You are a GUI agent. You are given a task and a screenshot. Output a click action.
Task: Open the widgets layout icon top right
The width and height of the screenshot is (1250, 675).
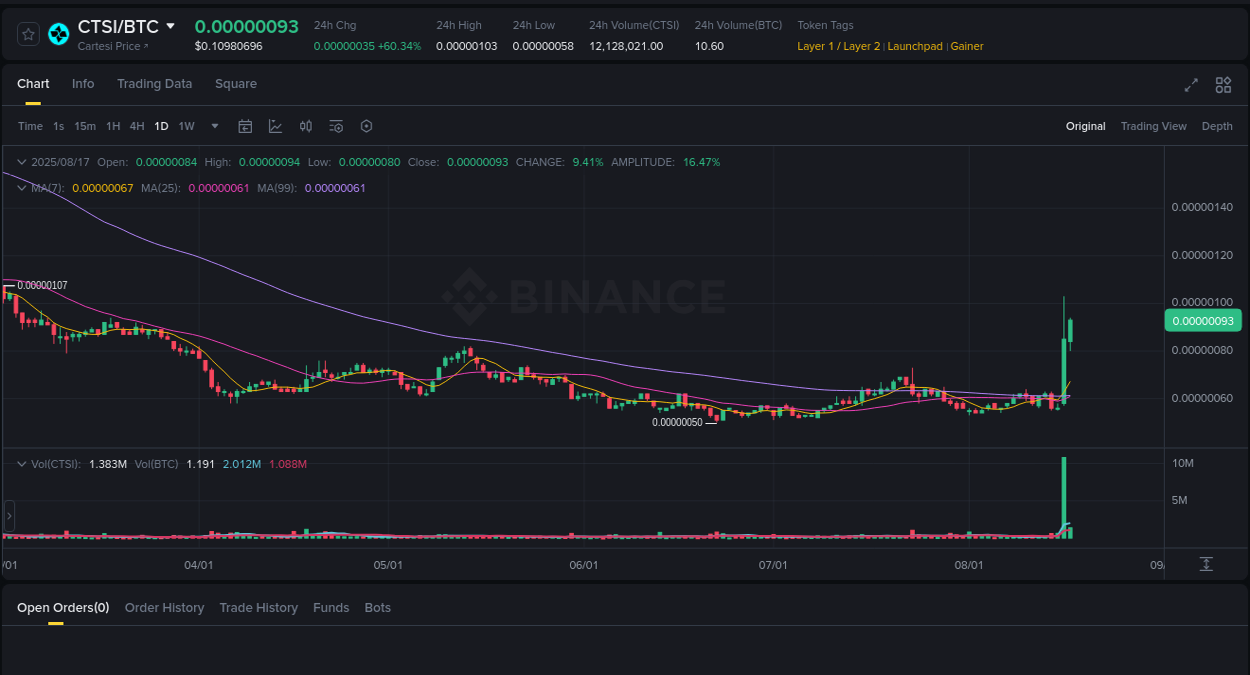coord(1223,85)
